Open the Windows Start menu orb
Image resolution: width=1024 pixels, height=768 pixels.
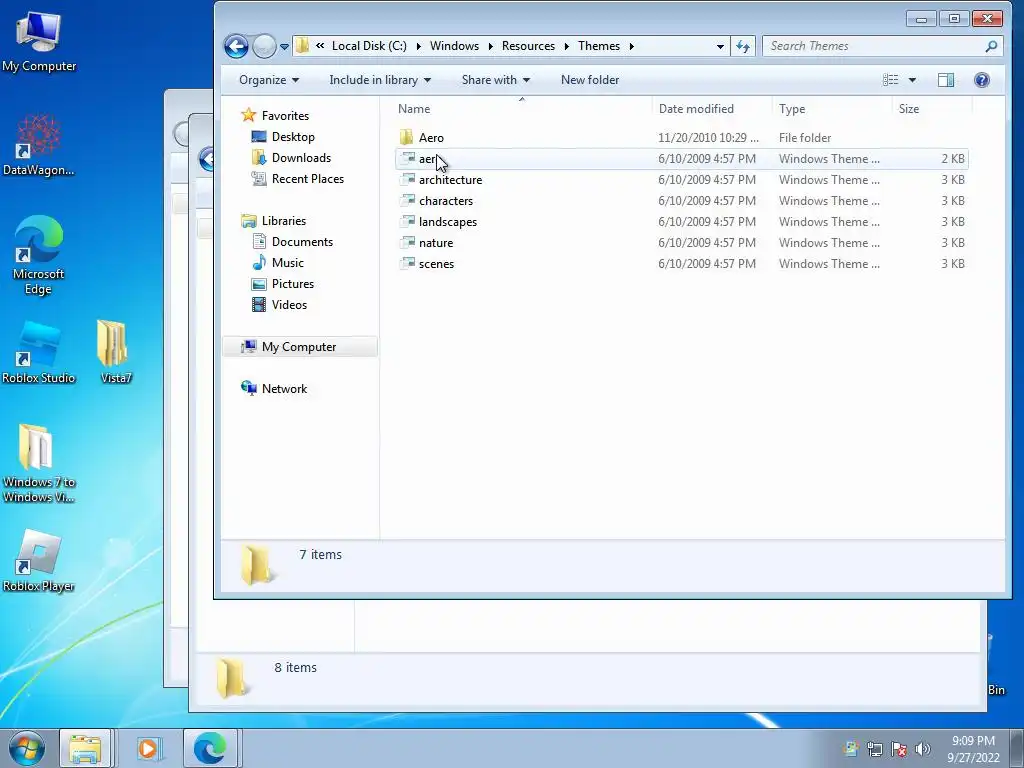pos(26,748)
